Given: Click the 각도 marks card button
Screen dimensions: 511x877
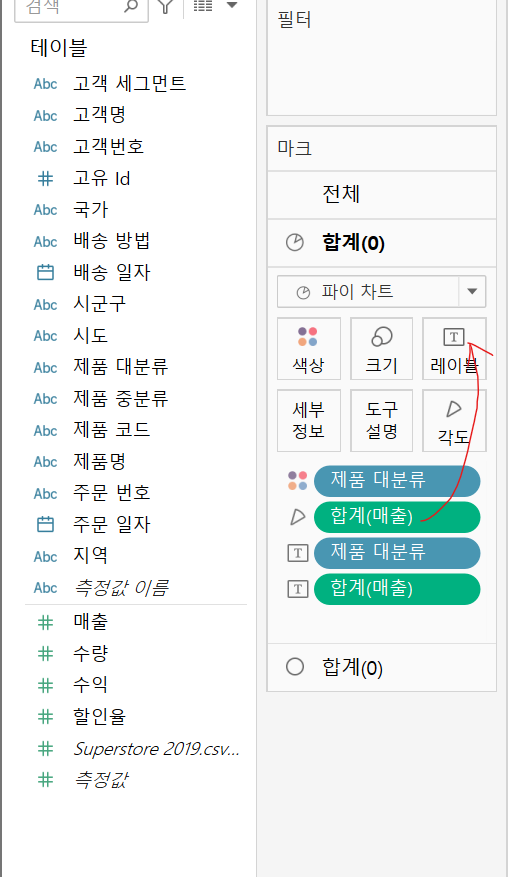Looking at the screenshot, I should [454, 421].
